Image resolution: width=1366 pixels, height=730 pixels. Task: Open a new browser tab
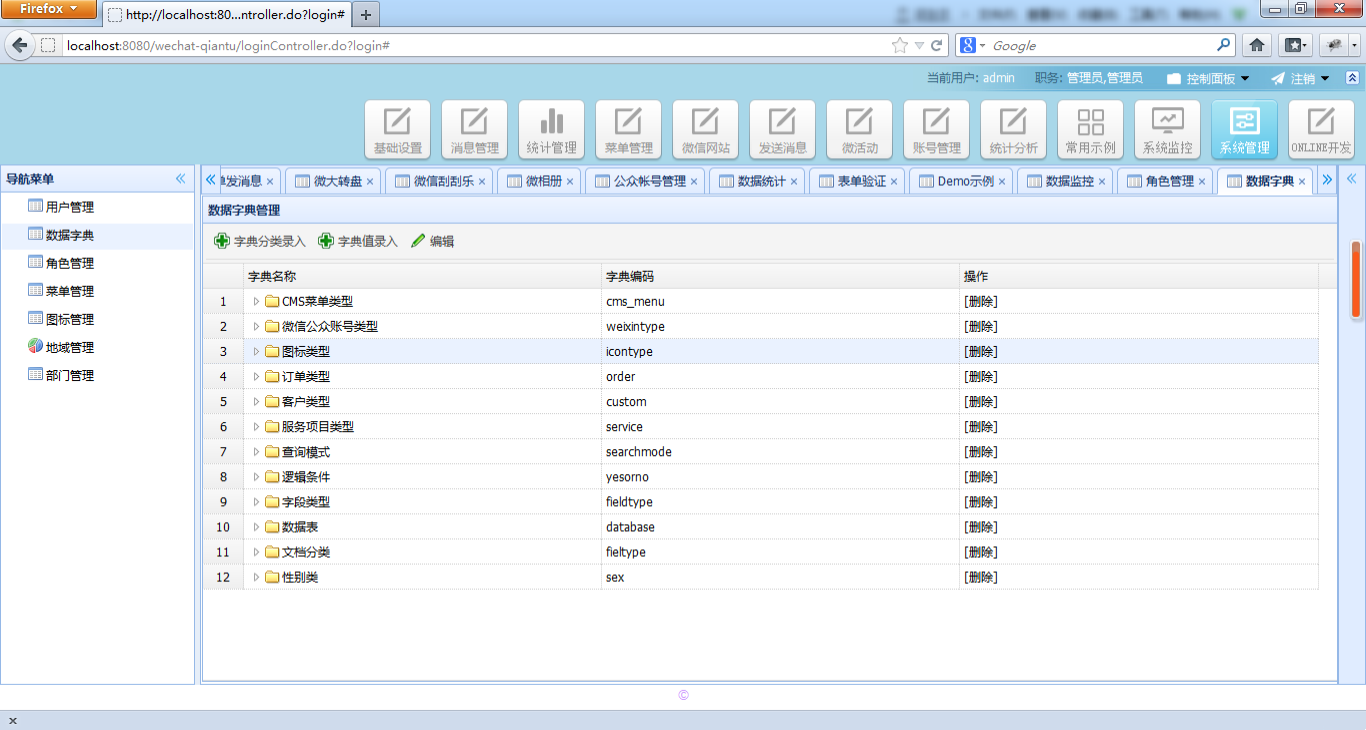[x=366, y=15]
